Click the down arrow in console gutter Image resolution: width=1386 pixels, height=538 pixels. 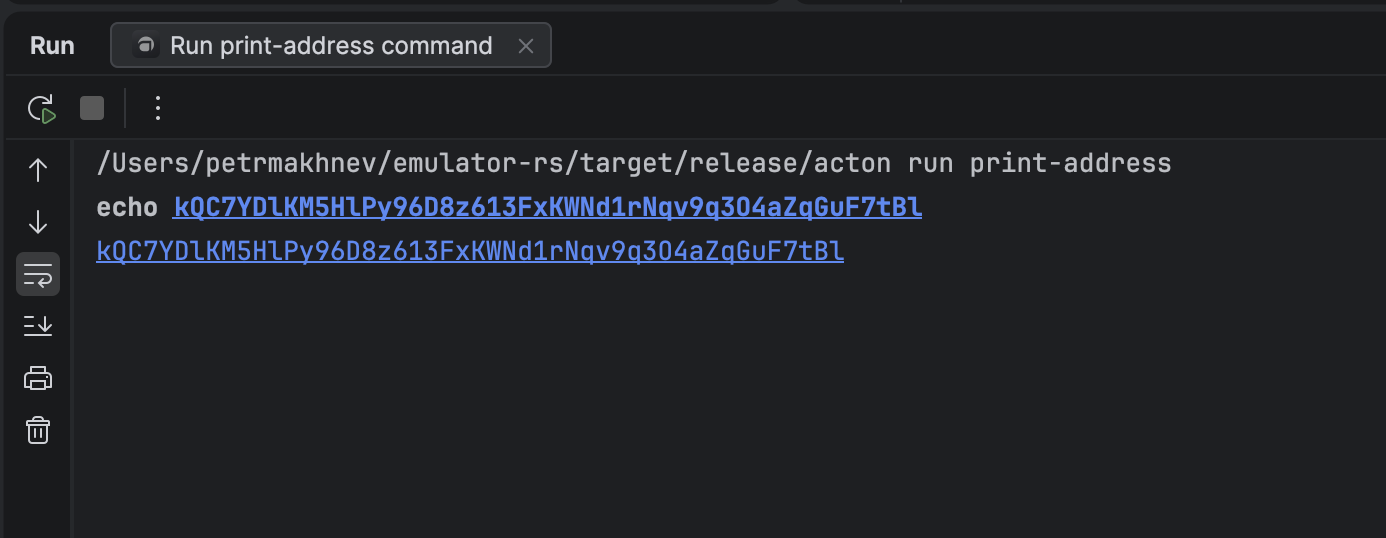(38, 222)
